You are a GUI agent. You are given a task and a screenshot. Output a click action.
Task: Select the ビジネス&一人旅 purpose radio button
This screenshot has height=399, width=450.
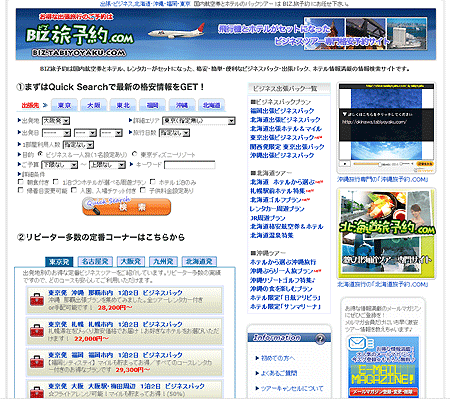click(41, 154)
